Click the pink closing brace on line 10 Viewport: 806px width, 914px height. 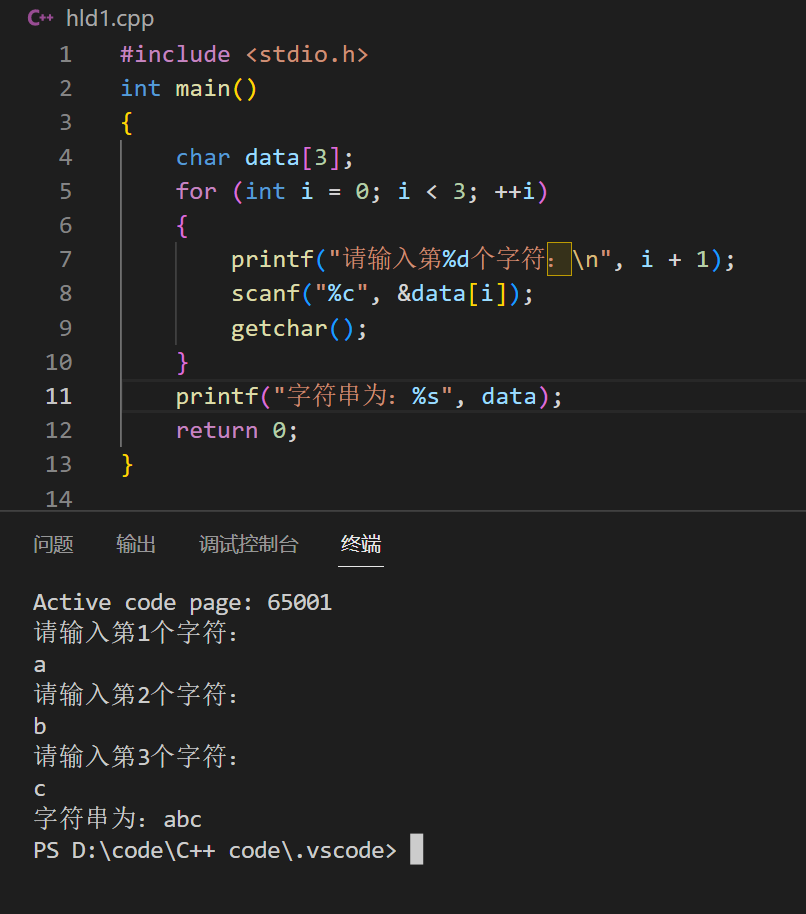[x=182, y=363]
